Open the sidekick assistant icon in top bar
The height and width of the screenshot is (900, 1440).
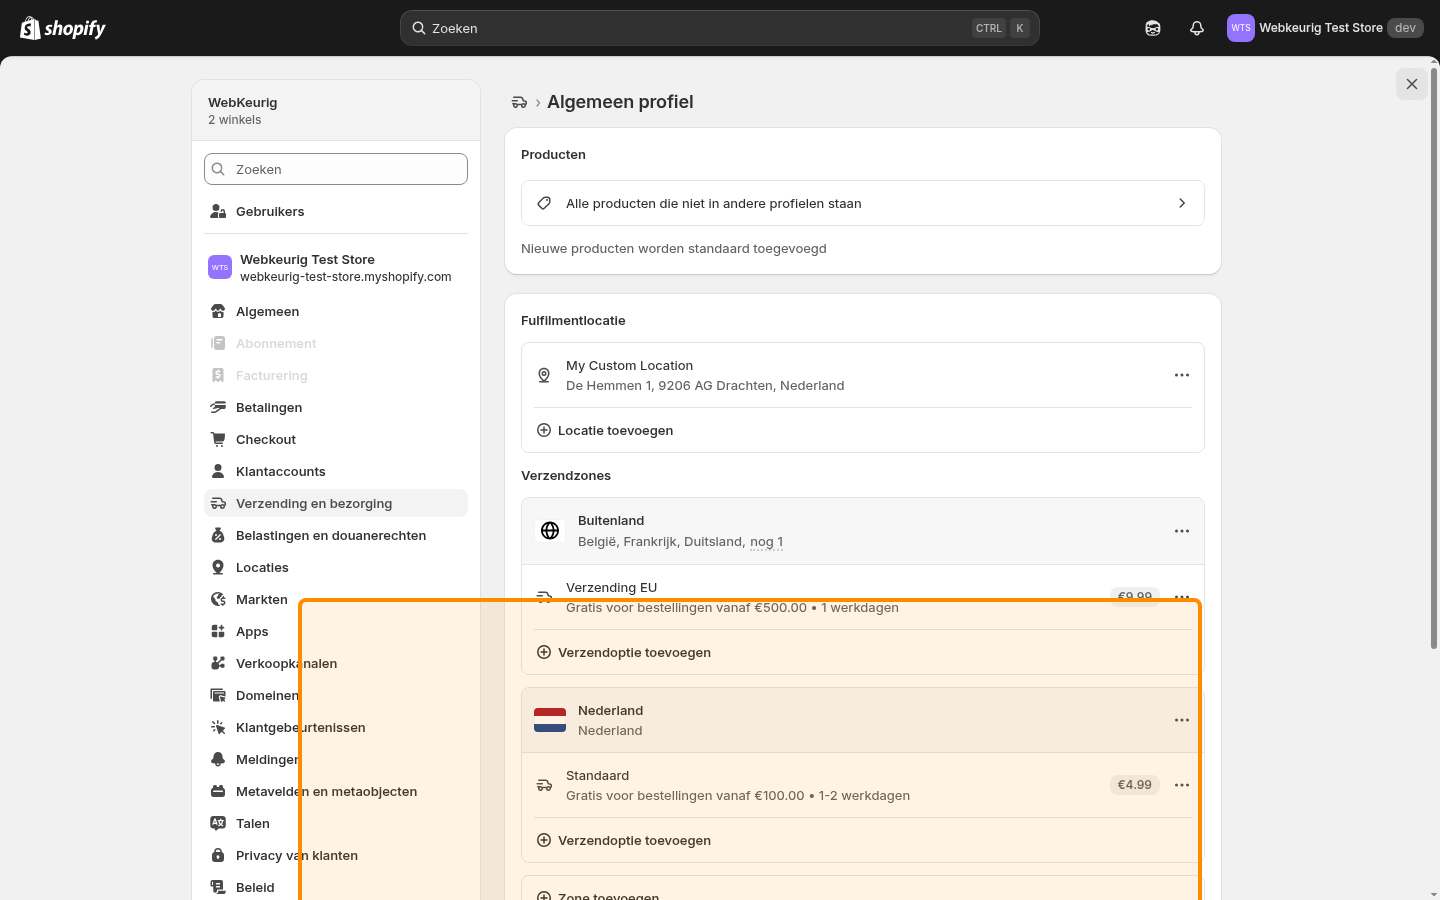[x=1153, y=28]
